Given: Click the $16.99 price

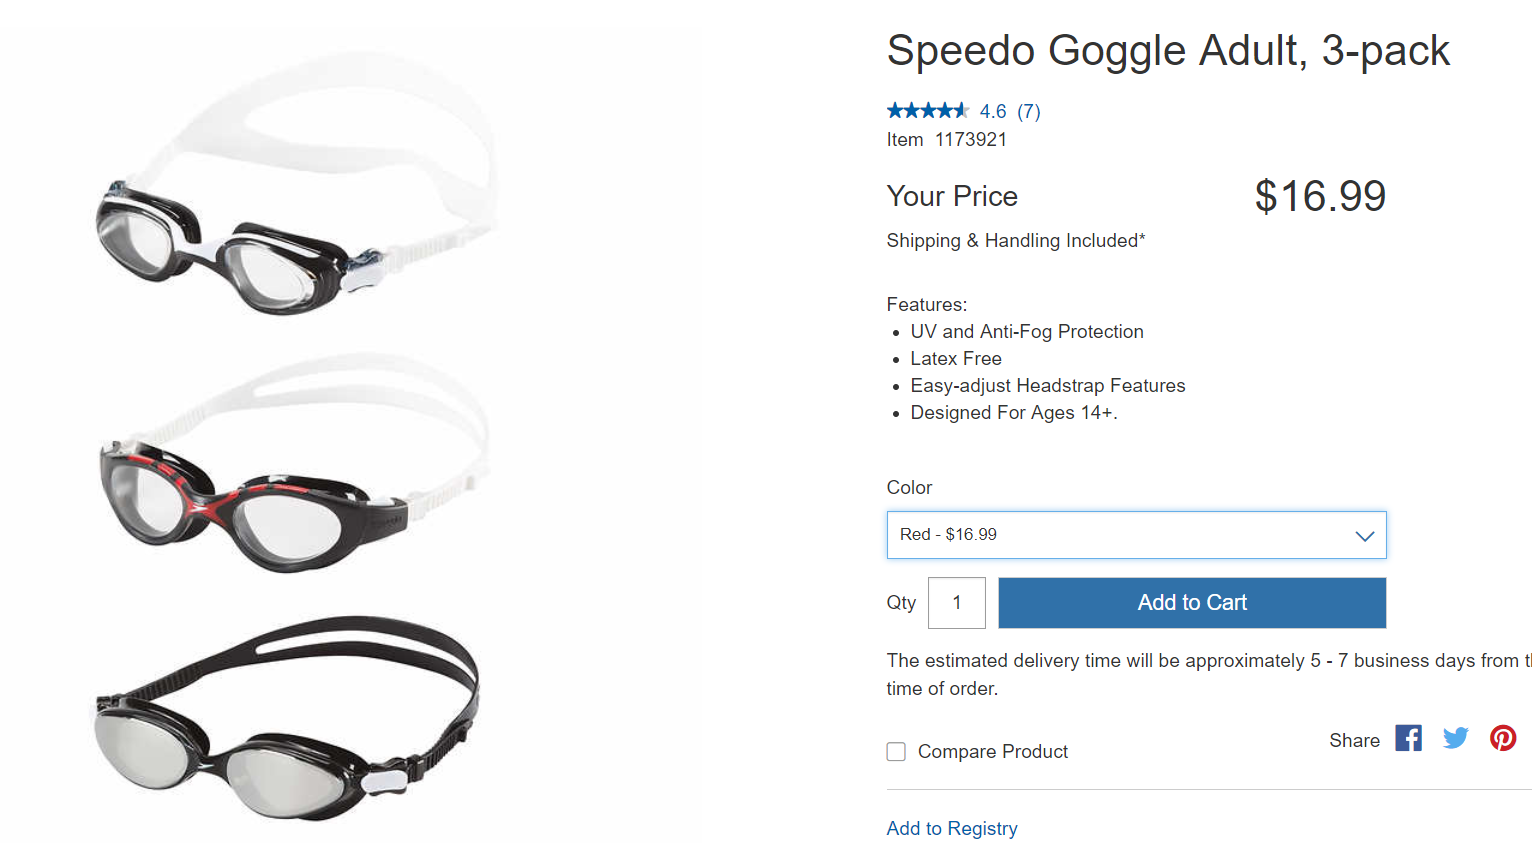Looking at the screenshot, I should pos(1319,196).
